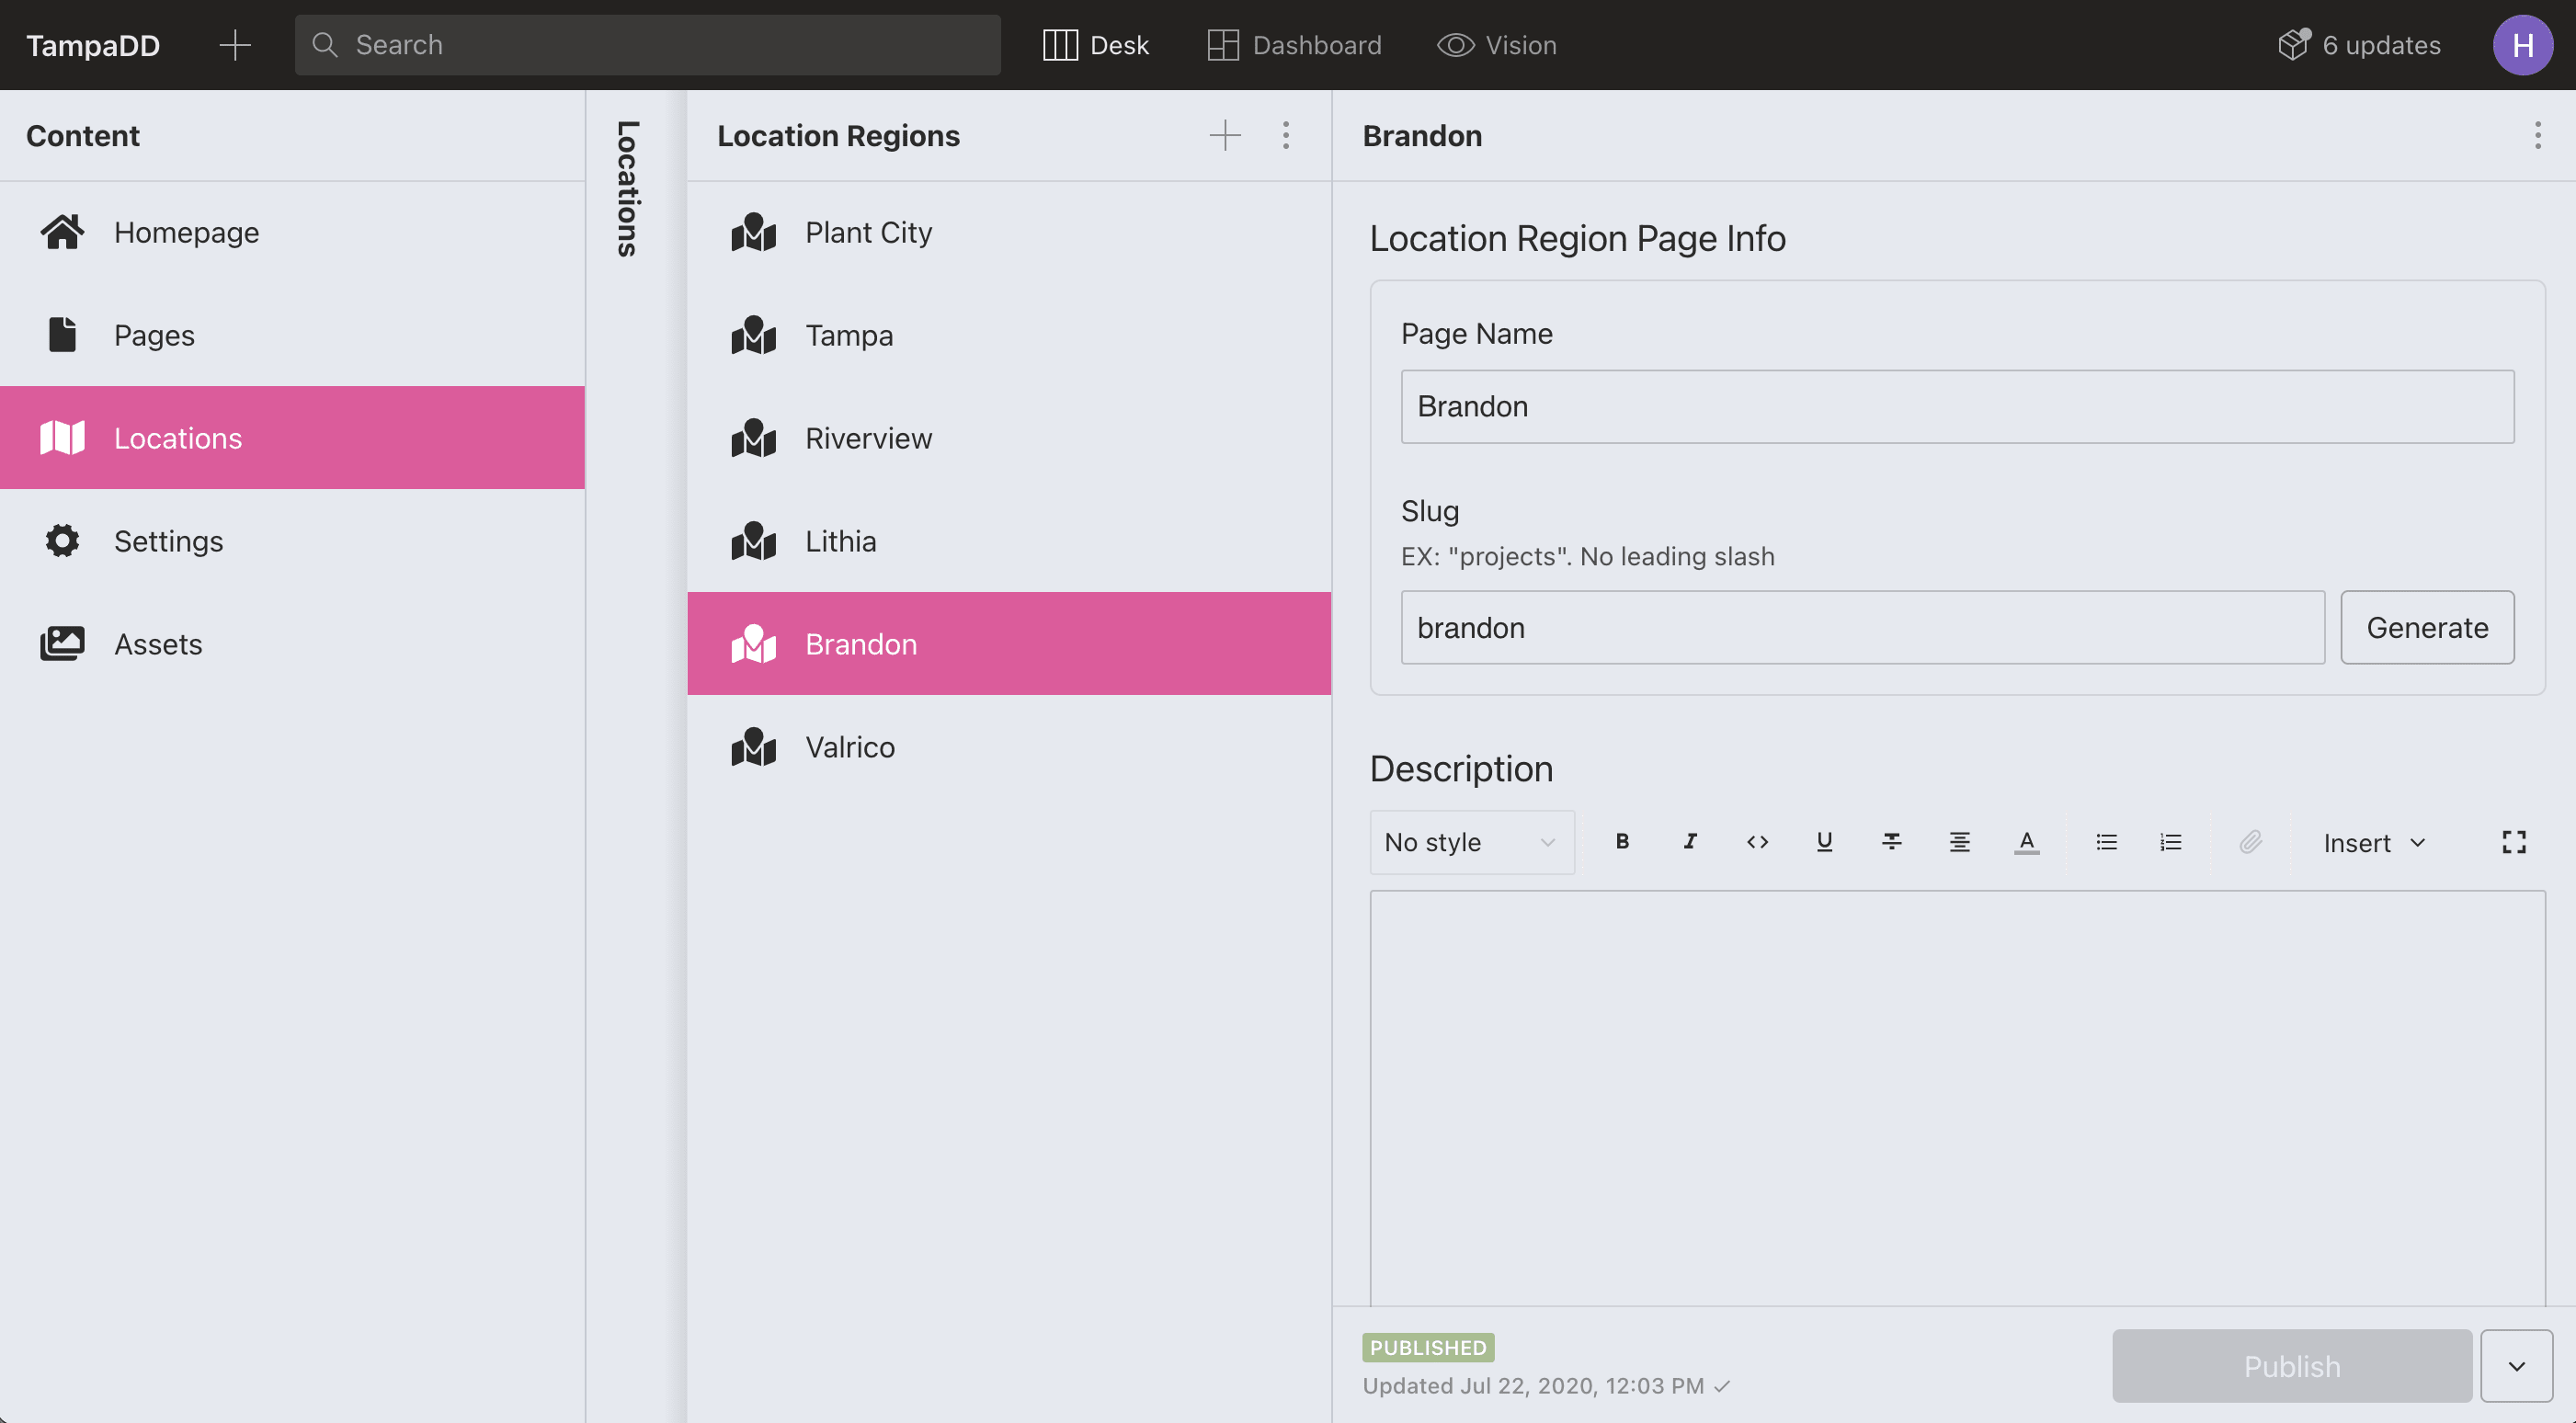This screenshot has width=2576, height=1423.
Task: Toggle underline formatting in the editor
Action: 1824,842
